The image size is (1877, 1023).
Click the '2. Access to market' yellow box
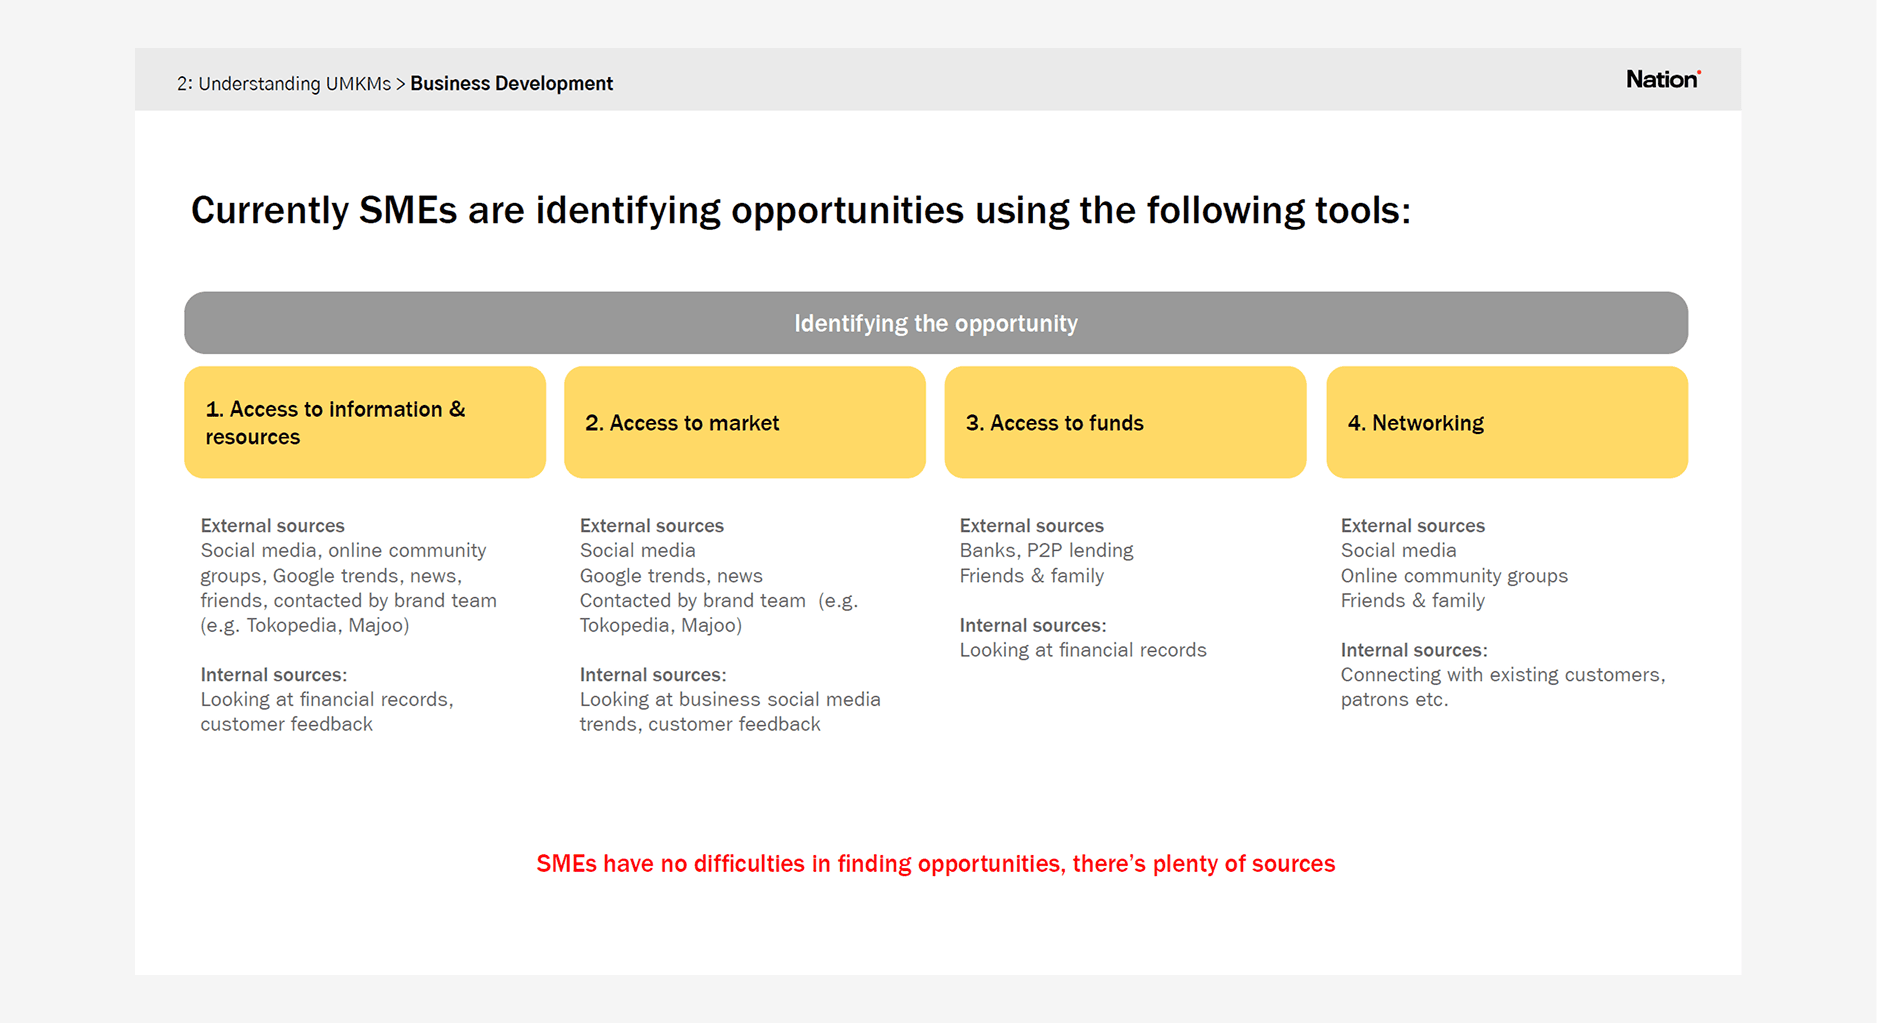click(x=745, y=422)
